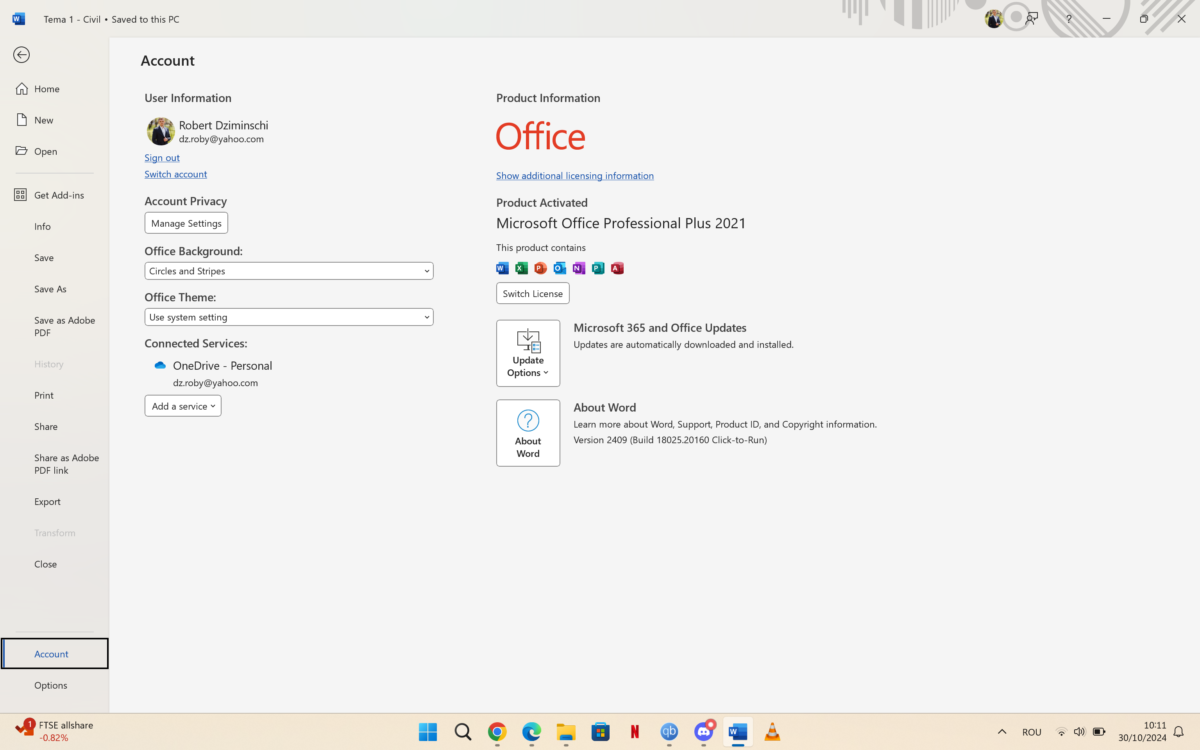Click Robert Dziminschi's user photo
The height and width of the screenshot is (750, 1200).
tap(160, 131)
